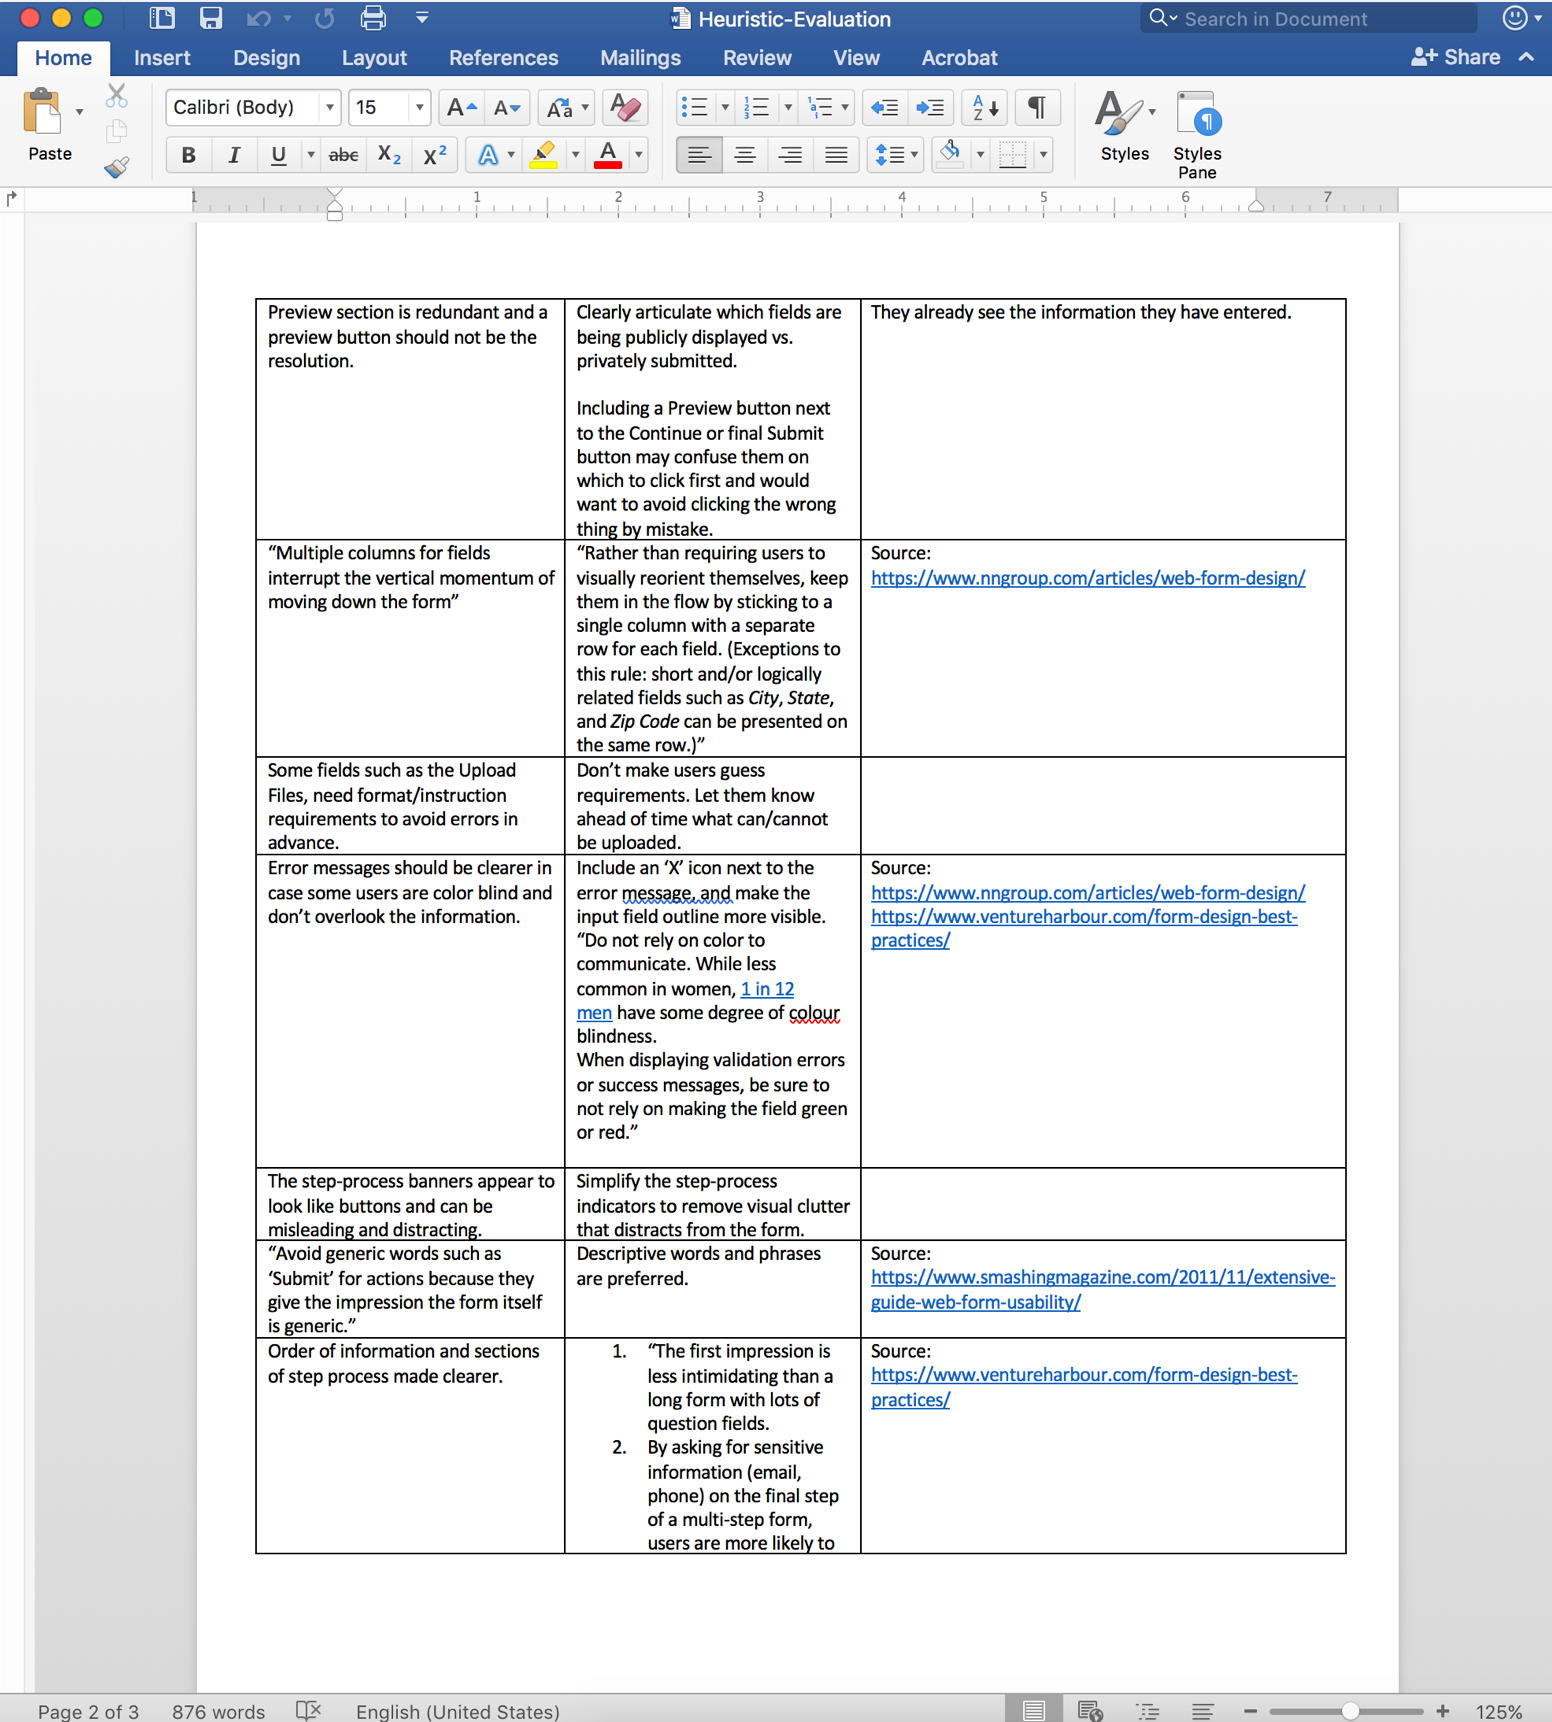Open the Paste options arrow
1552x1722 pixels.
(79, 112)
